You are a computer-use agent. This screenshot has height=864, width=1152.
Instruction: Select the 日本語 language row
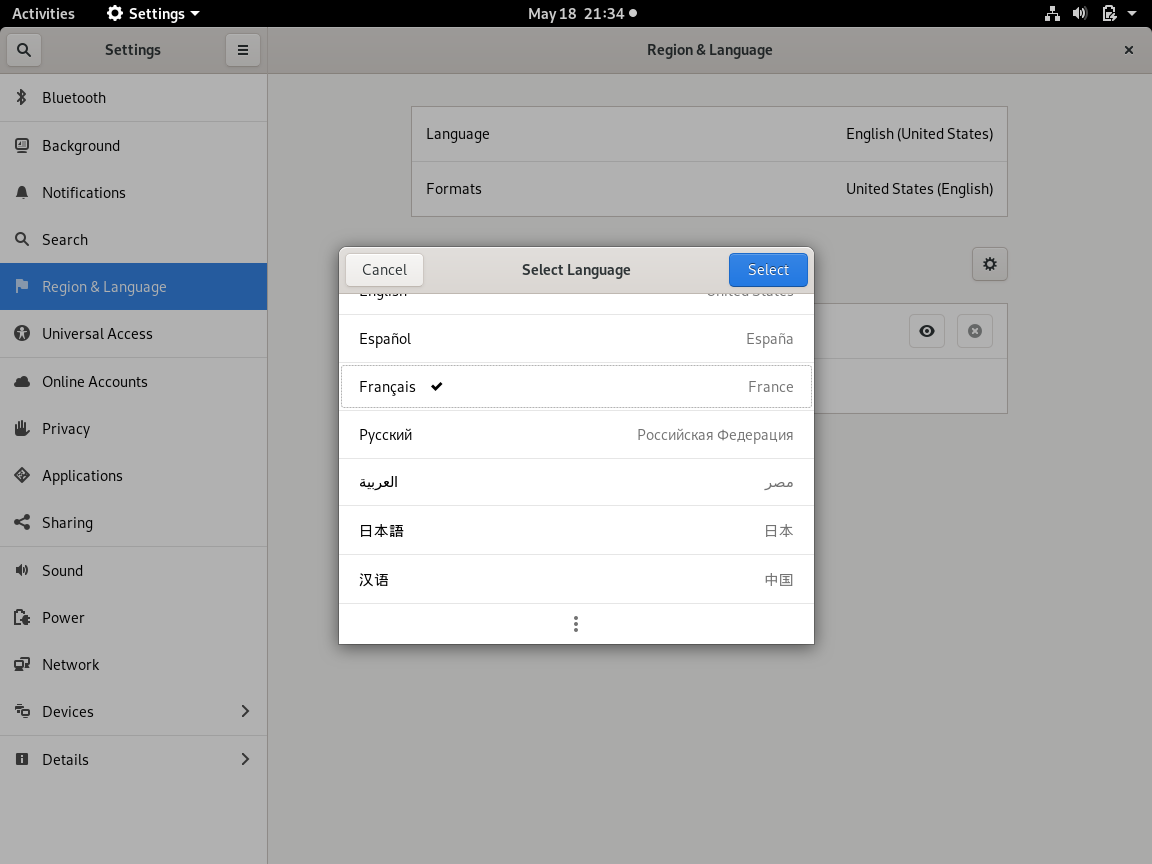[x=576, y=531]
